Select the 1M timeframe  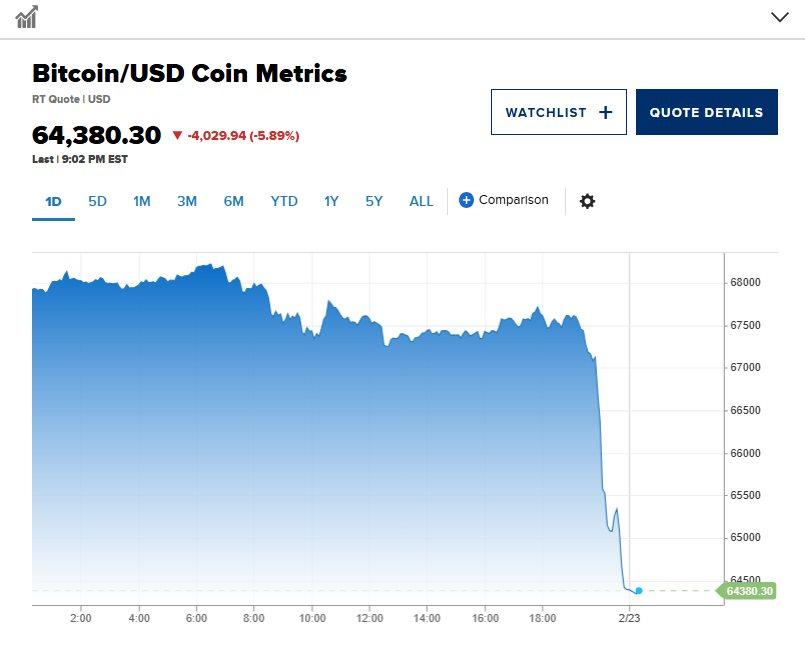click(141, 201)
